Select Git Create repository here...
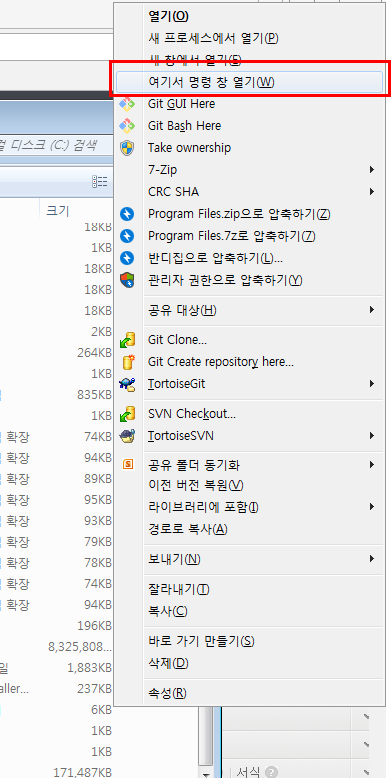The width and height of the screenshot is (391, 778). (250, 362)
